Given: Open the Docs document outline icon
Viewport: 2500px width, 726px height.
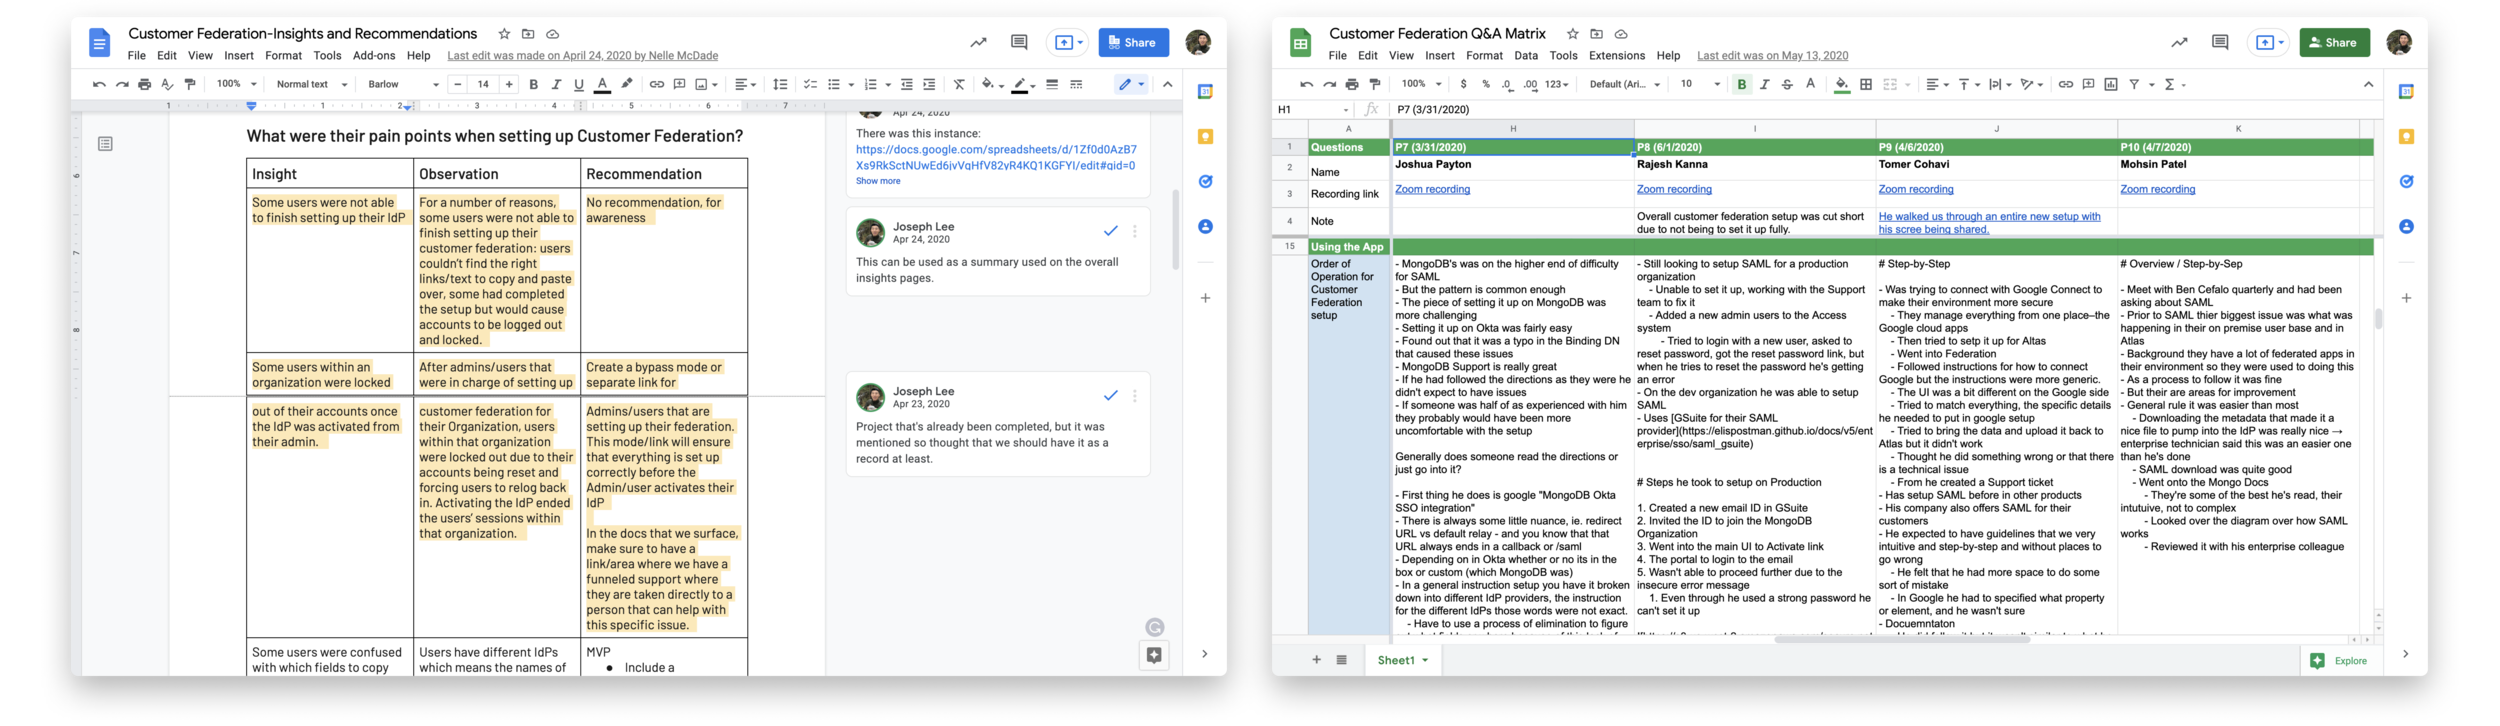Looking at the screenshot, I should [x=105, y=144].
